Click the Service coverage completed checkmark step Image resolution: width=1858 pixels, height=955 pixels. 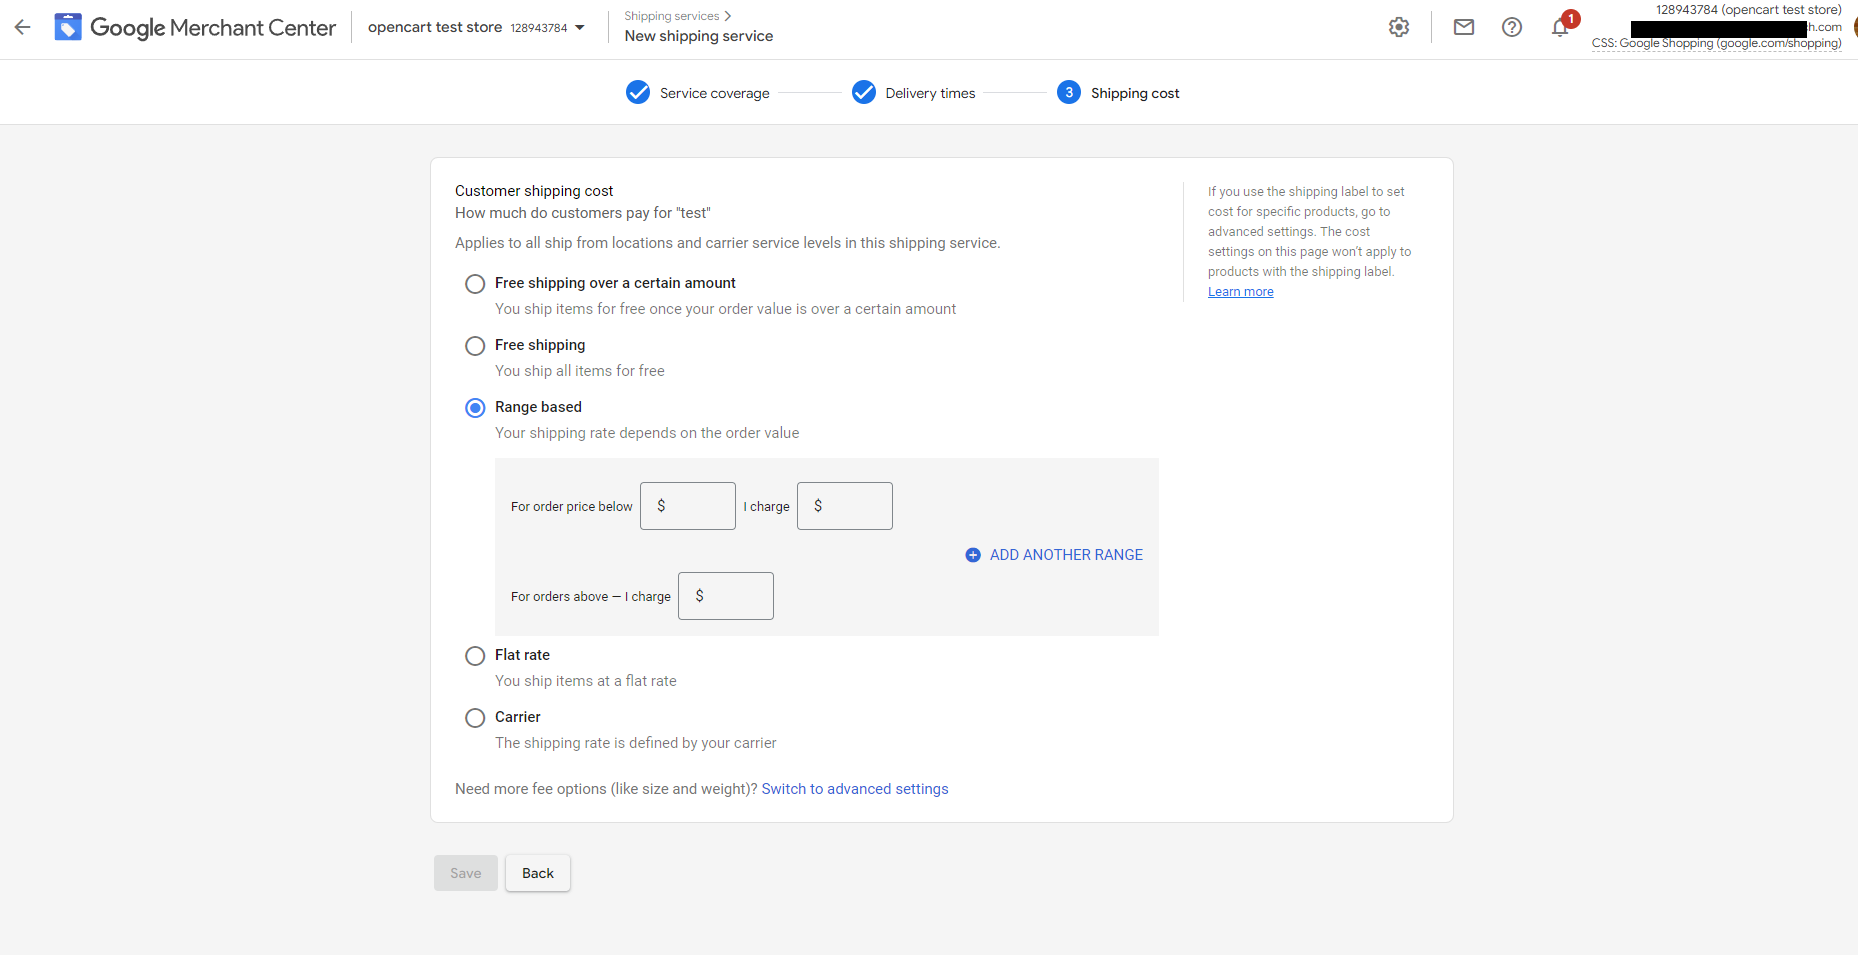[638, 92]
